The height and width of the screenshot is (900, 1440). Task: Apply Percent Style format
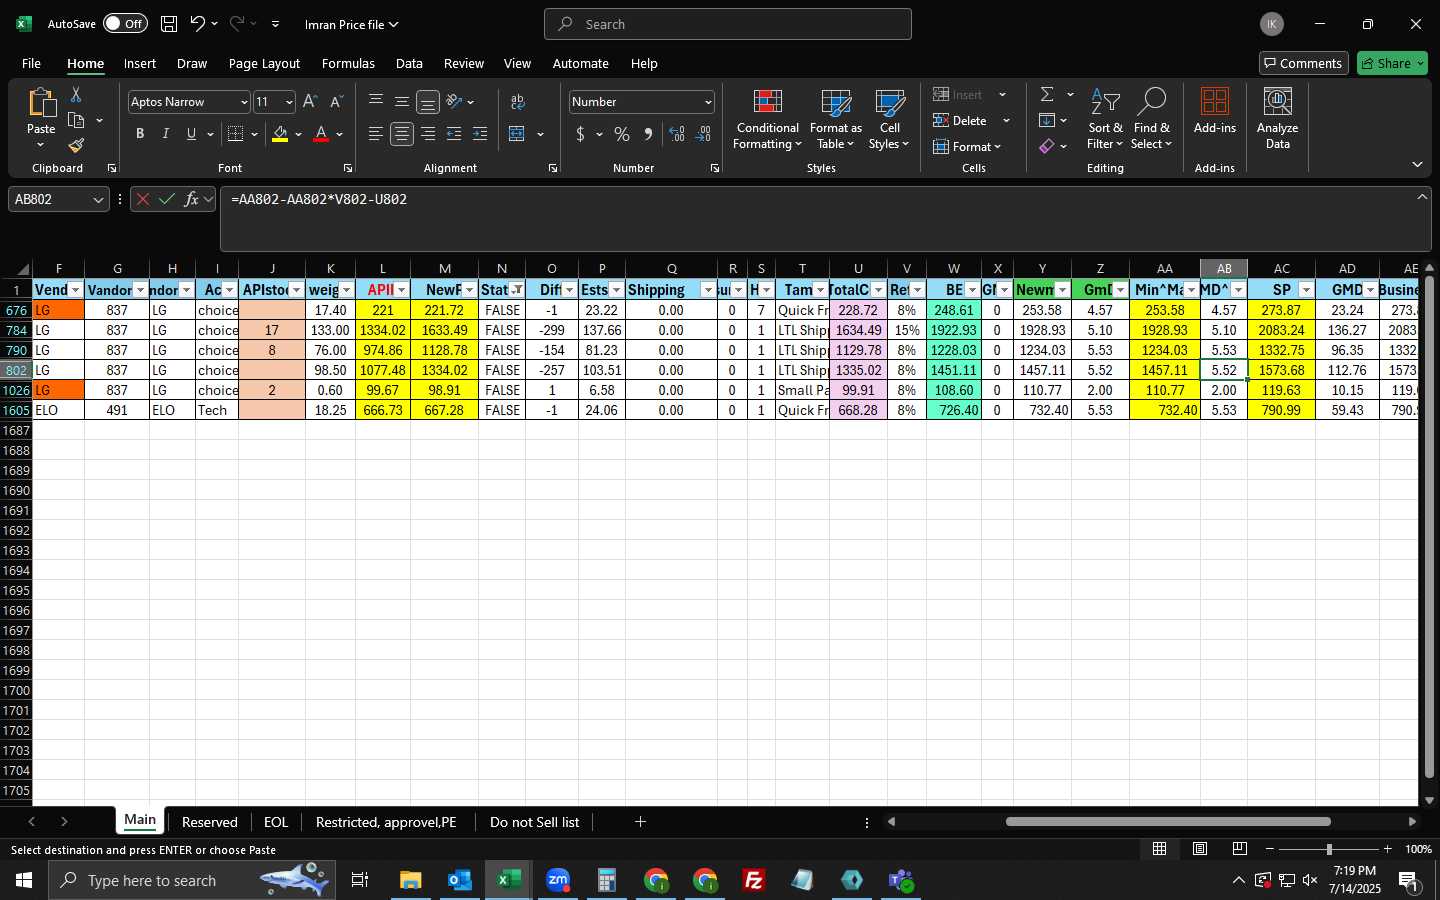[622, 134]
